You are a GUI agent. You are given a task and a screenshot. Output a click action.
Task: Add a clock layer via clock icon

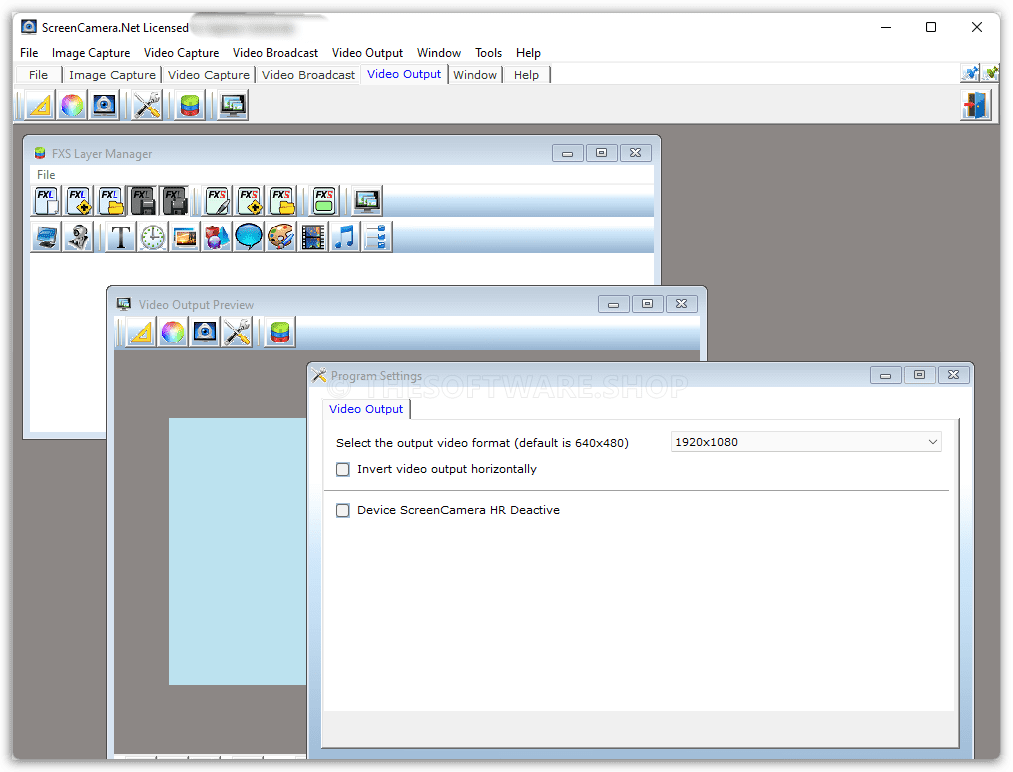click(152, 237)
